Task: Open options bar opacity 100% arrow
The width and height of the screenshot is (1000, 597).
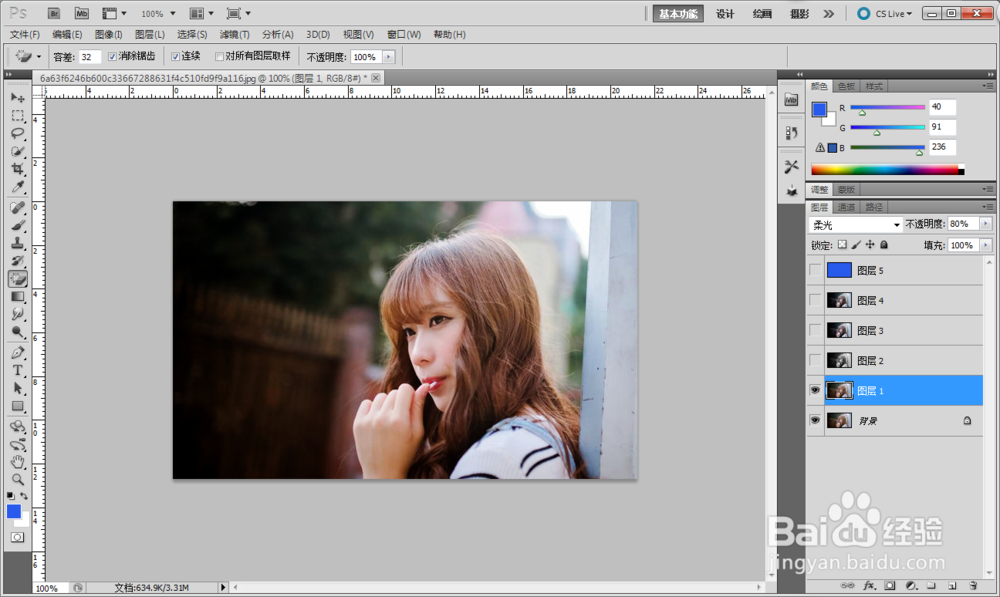Action: pos(388,57)
